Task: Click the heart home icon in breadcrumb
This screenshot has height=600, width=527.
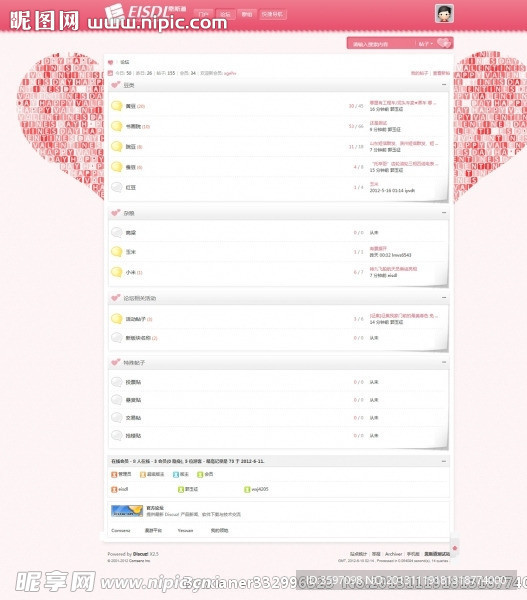Action: tap(111, 62)
